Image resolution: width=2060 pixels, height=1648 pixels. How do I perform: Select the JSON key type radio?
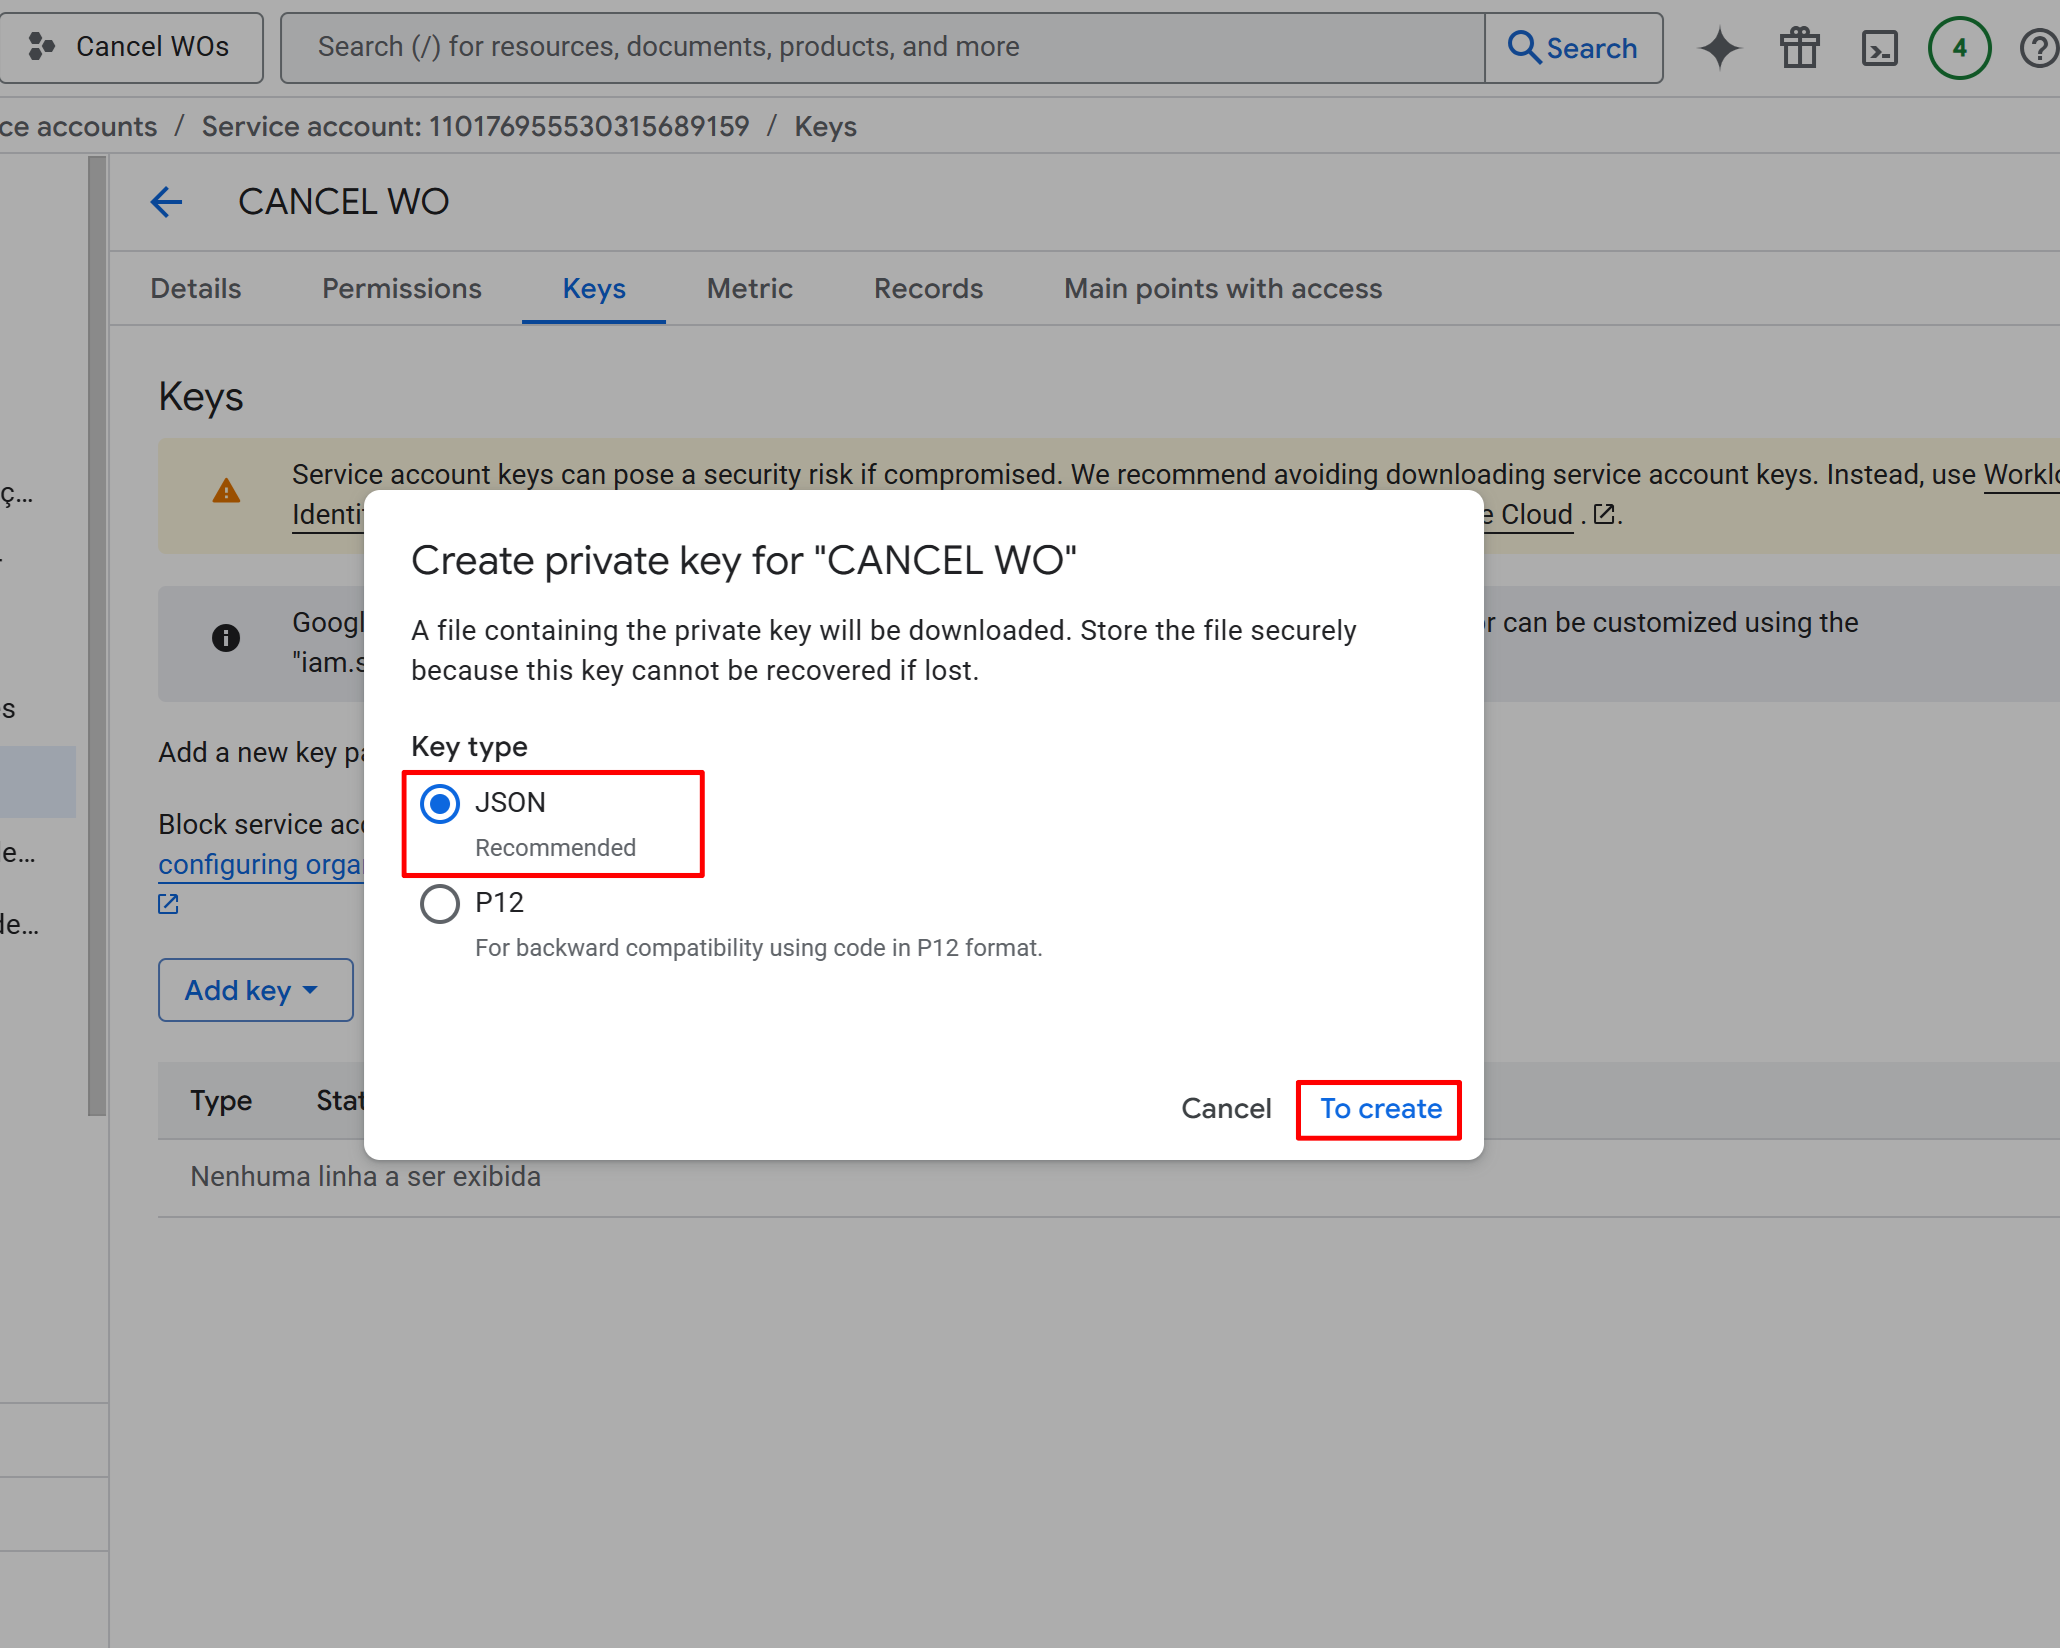440,804
